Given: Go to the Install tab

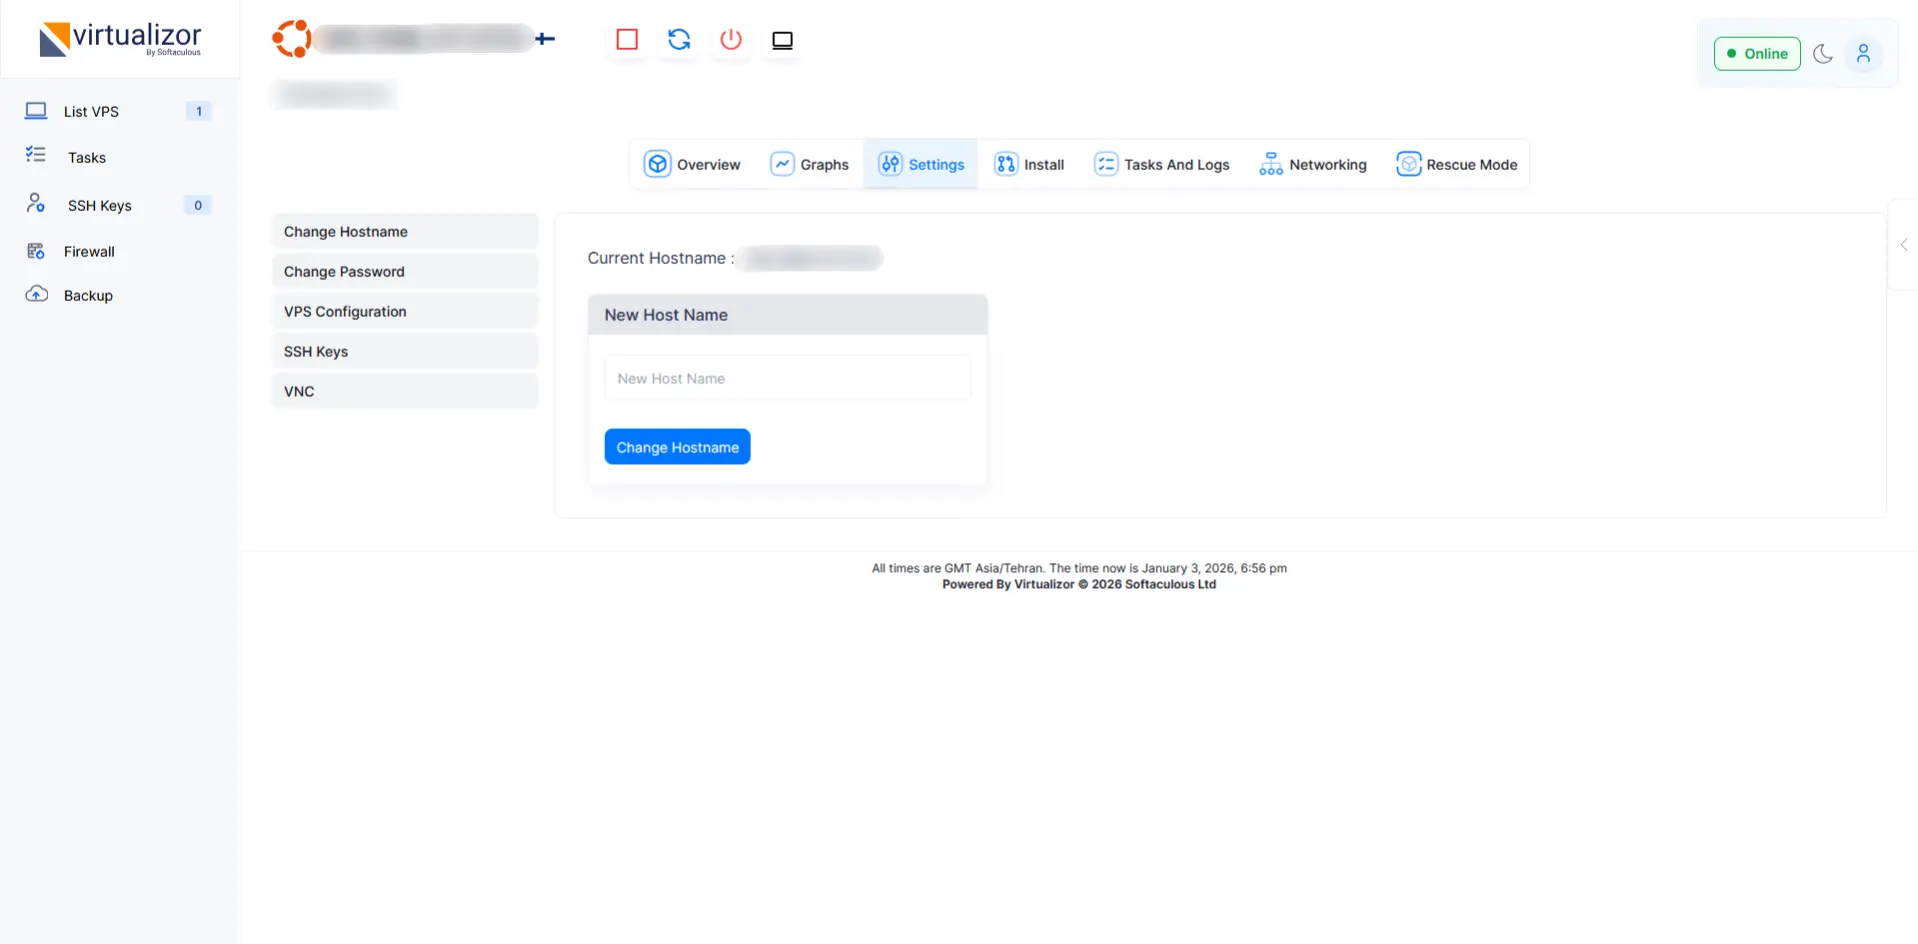Looking at the screenshot, I should [1029, 164].
